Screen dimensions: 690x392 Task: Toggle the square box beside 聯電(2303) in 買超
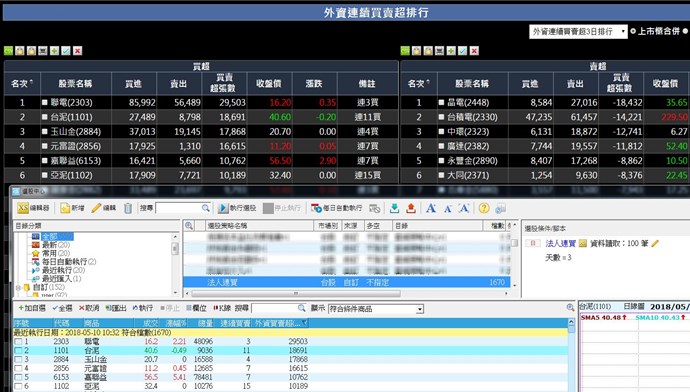point(44,103)
